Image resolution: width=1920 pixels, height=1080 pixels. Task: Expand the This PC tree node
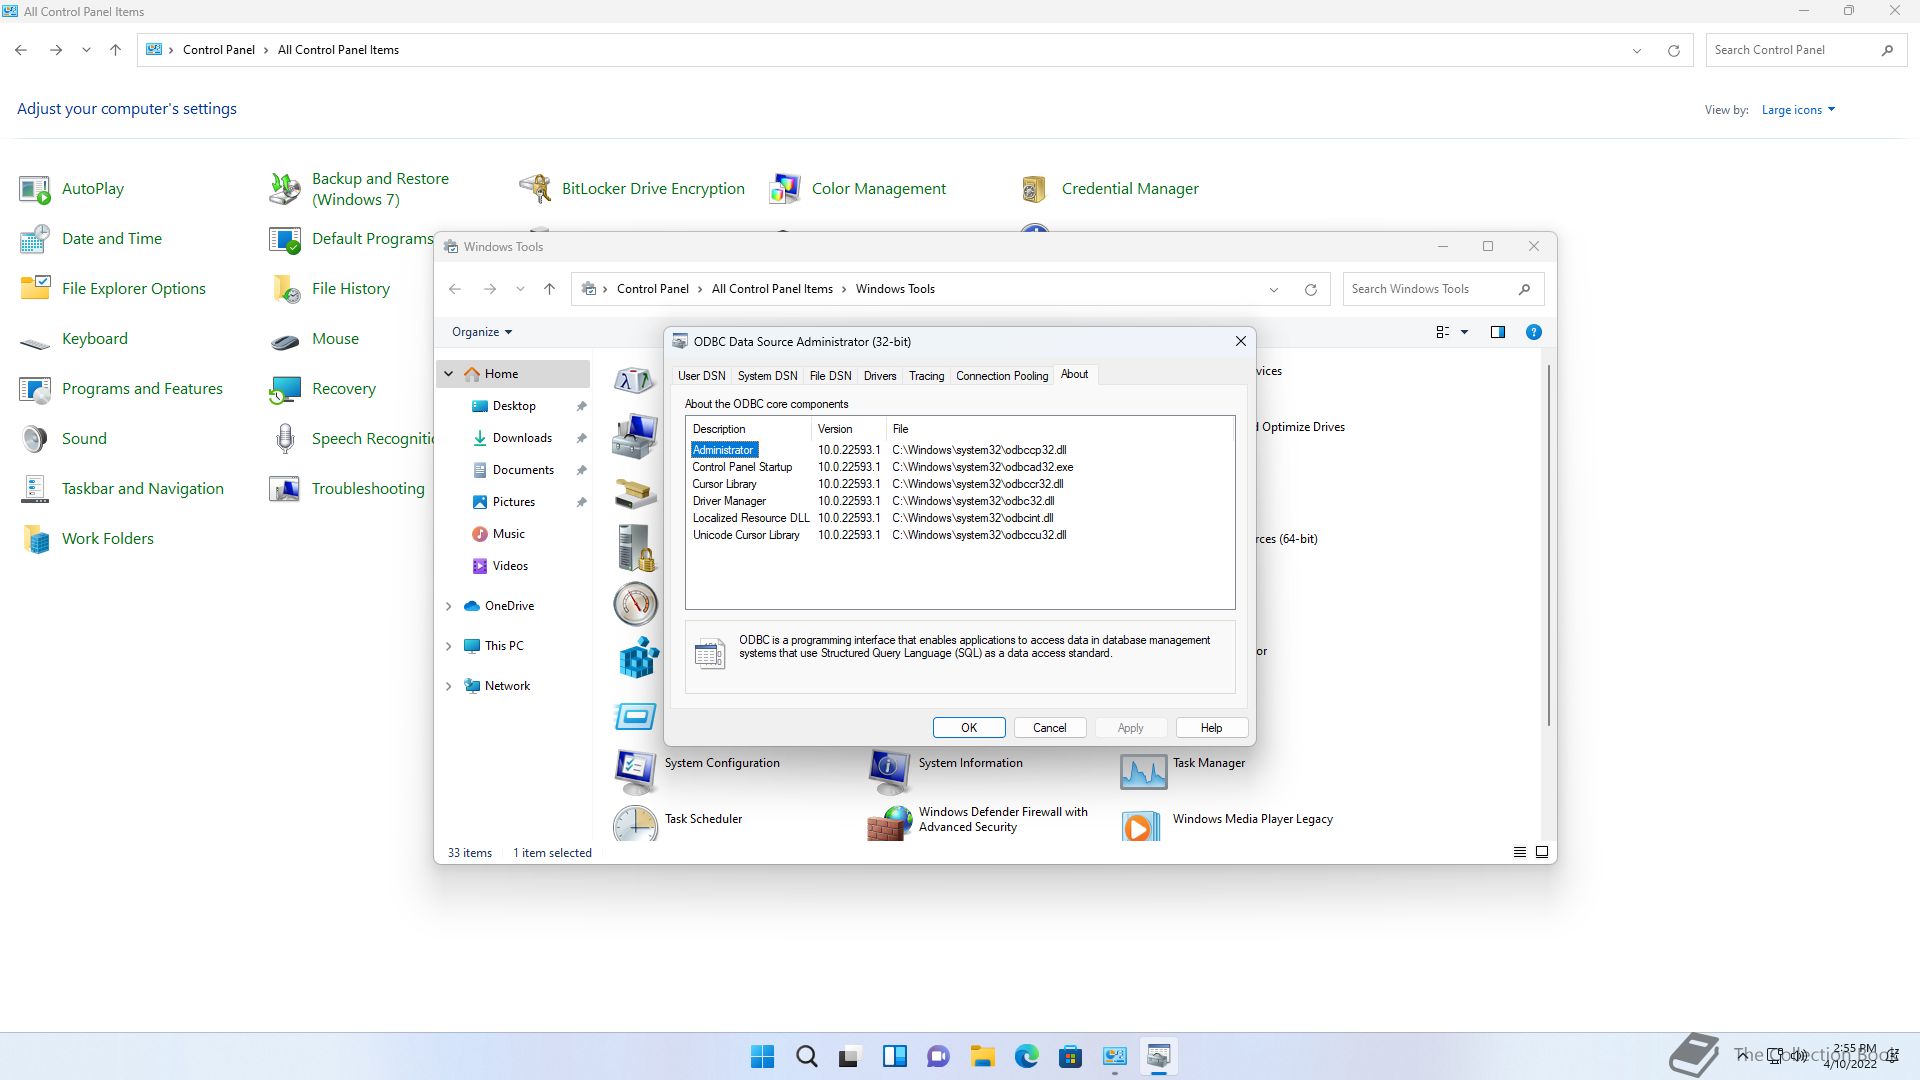(448, 646)
